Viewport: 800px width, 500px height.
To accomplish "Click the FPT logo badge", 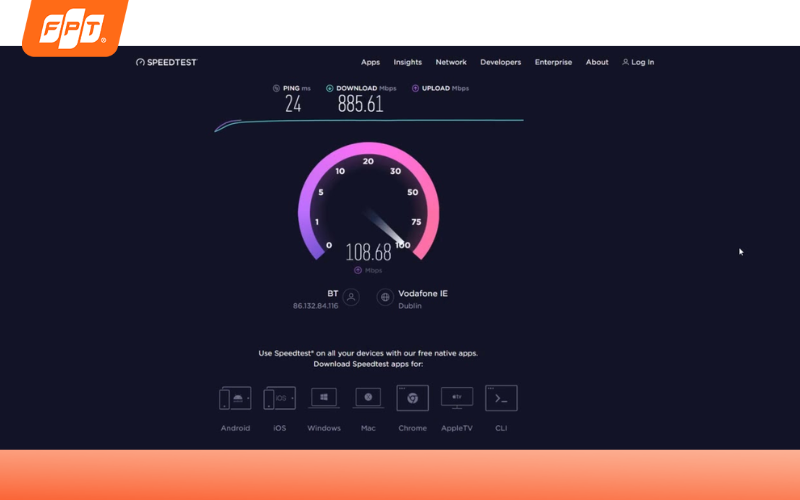I will [x=75, y=27].
